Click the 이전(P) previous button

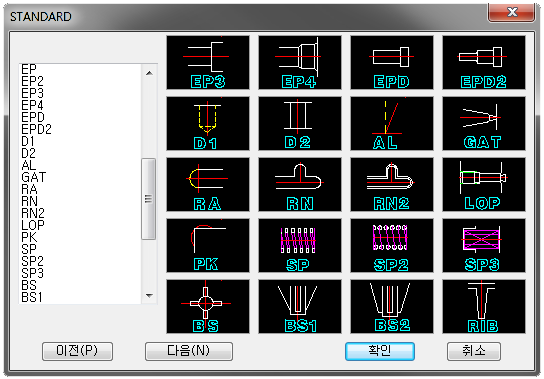click(77, 351)
